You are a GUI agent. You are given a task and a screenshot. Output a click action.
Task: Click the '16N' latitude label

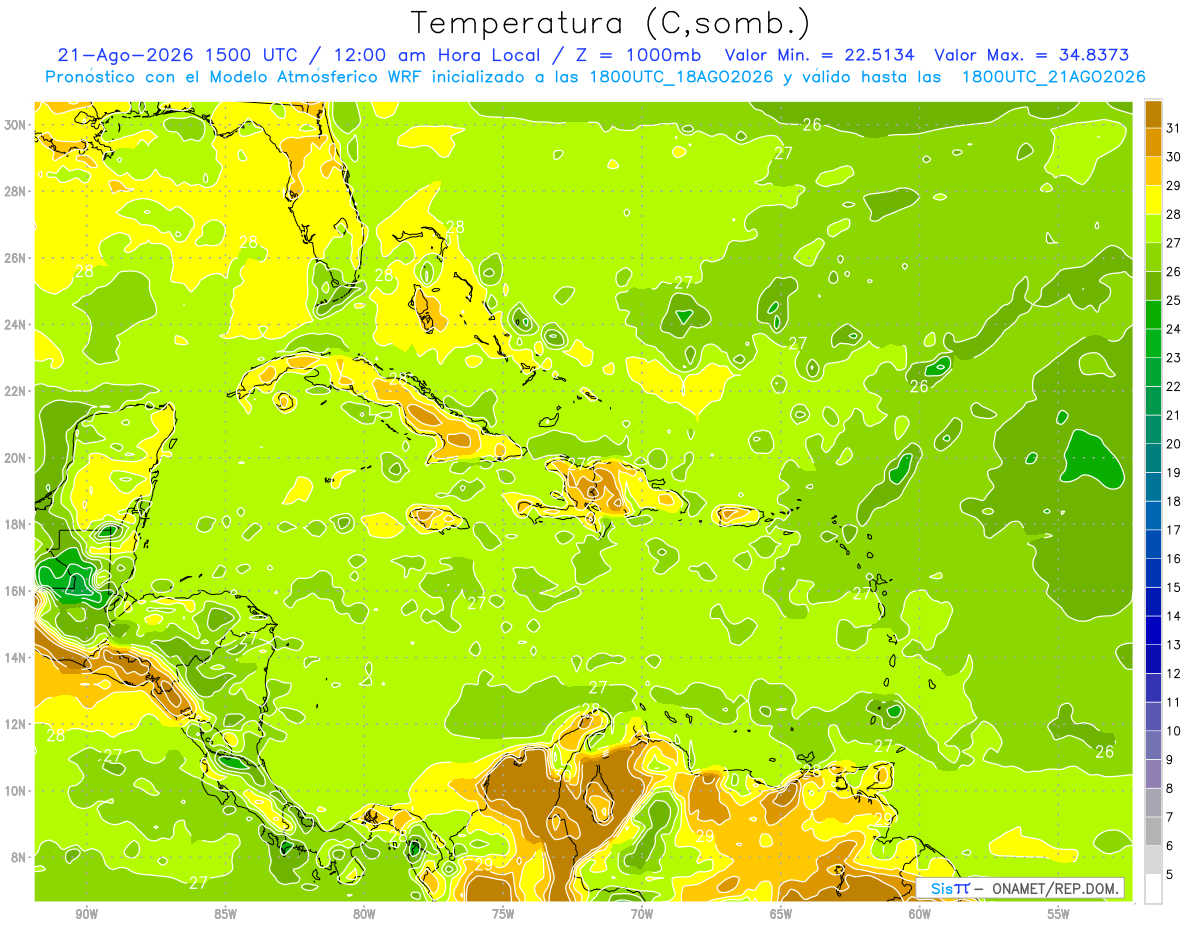tap(16, 591)
